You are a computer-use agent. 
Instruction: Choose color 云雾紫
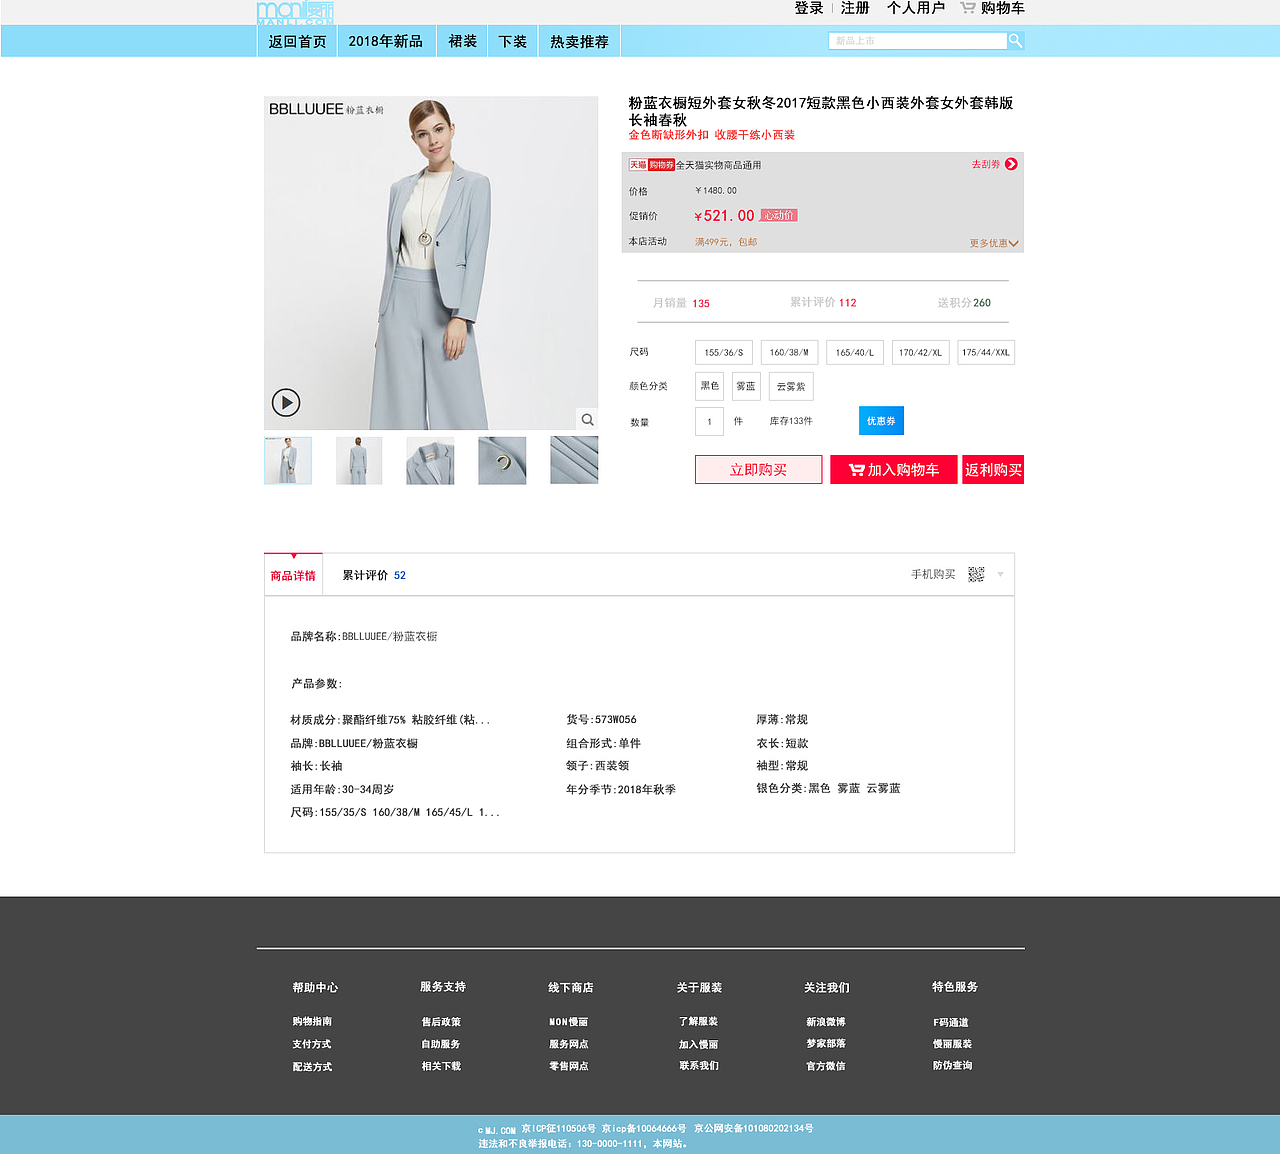pos(791,386)
